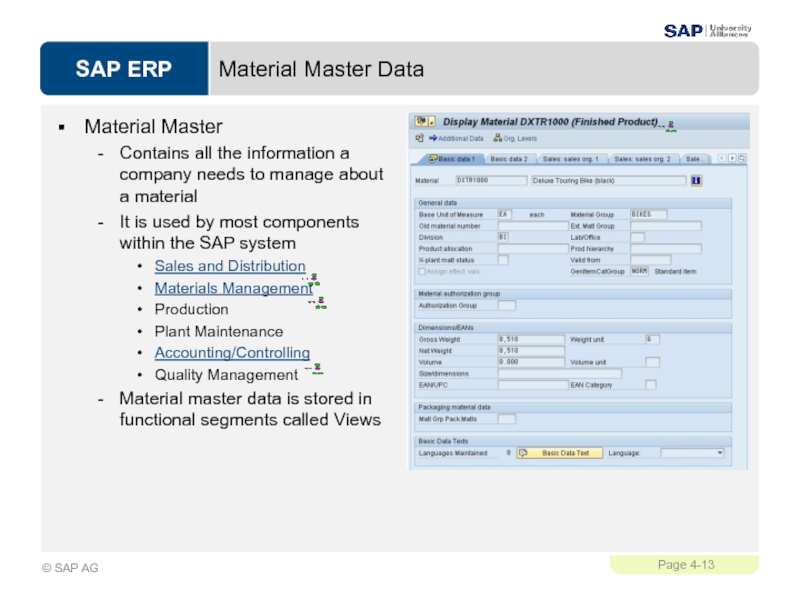Click the Material Group field BIKES
Image resolution: width=800 pixels, height=600 pixels.
pyautogui.click(x=648, y=215)
